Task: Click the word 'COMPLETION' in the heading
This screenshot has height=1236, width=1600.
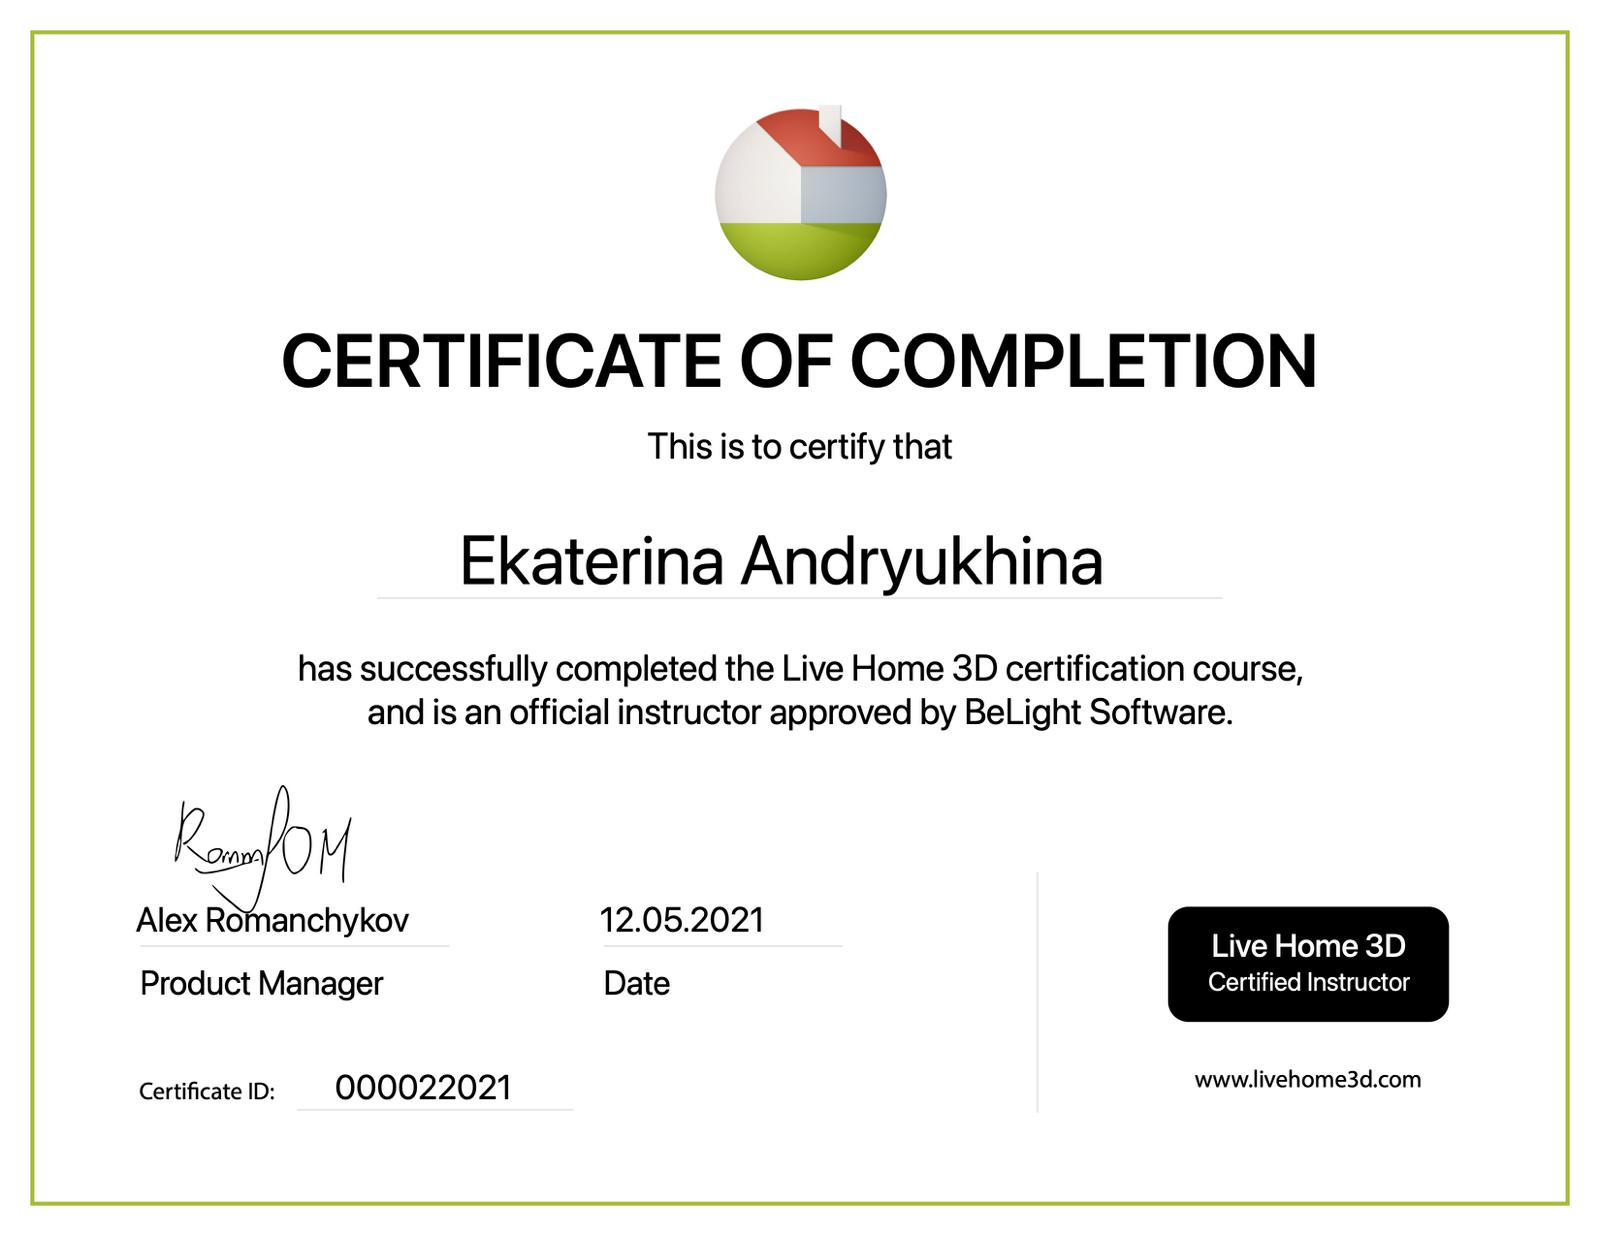Action: pos(1083,361)
